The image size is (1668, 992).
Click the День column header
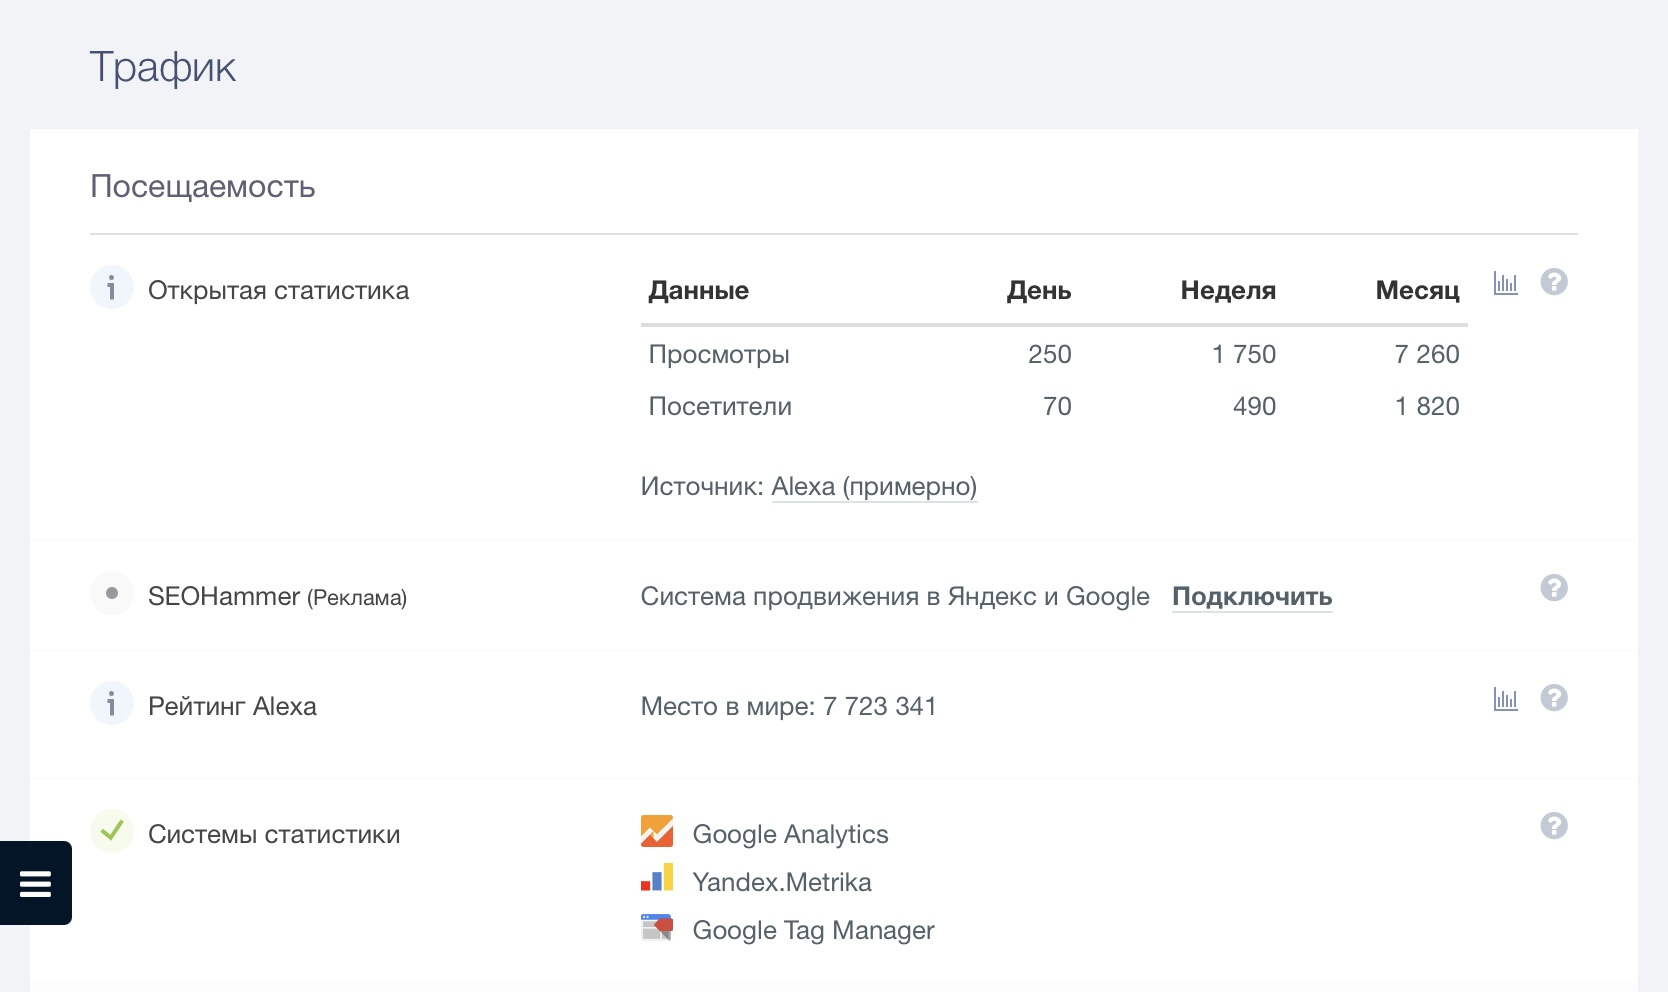click(1039, 291)
